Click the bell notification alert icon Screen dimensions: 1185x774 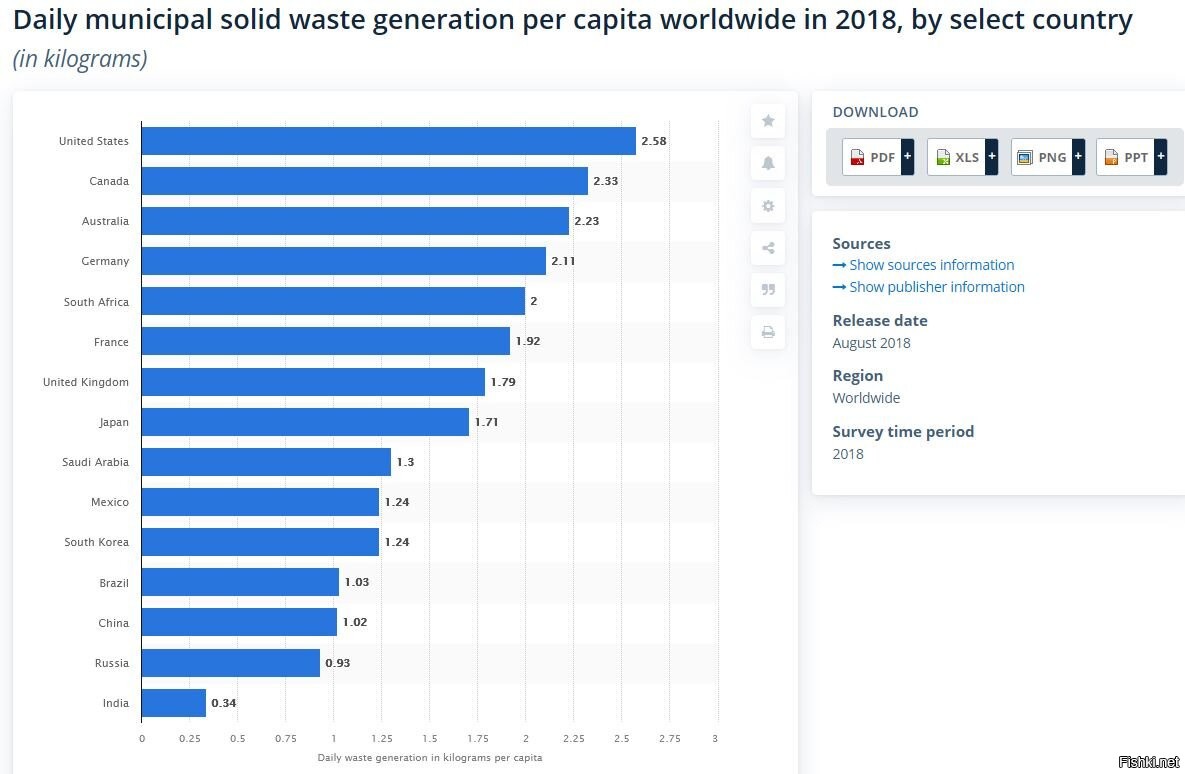(768, 163)
